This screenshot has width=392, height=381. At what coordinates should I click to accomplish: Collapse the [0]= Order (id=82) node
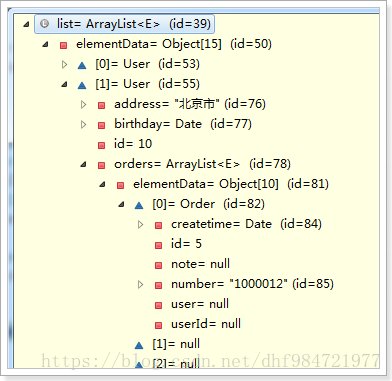(x=121, y=204)
